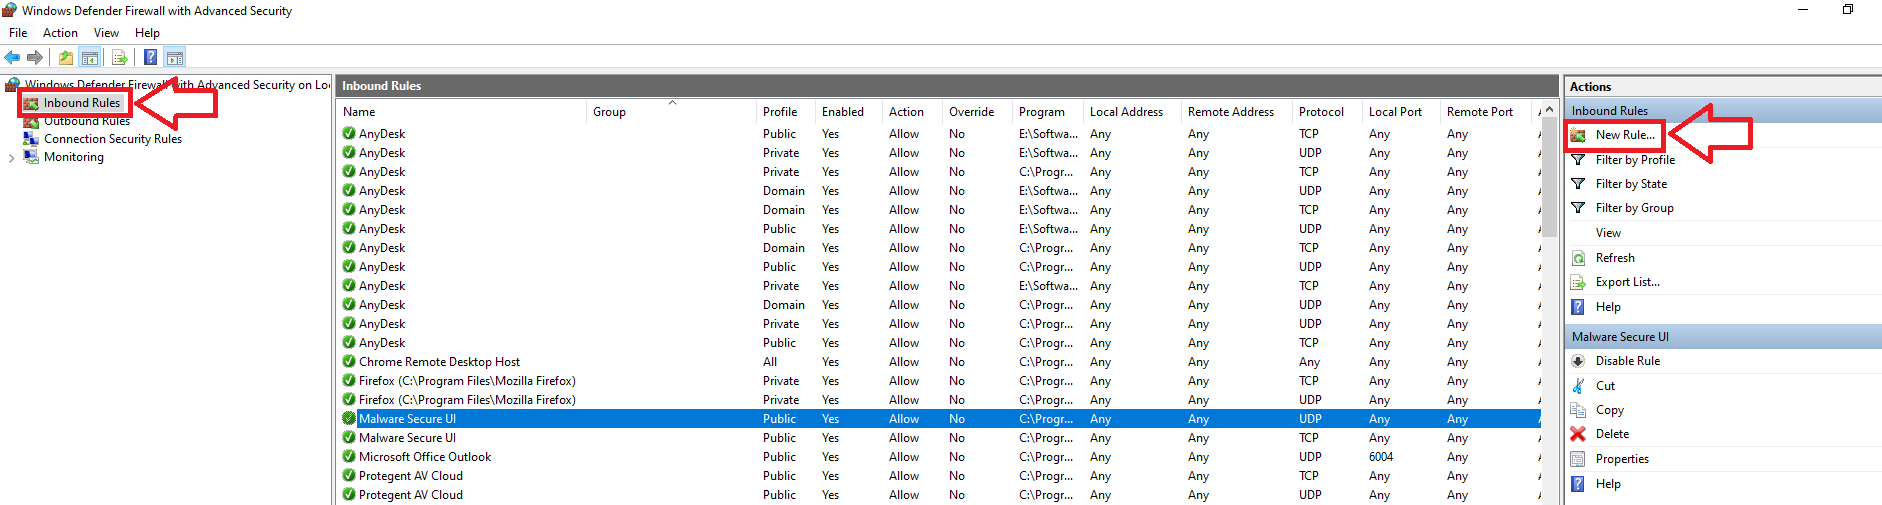Image resolution: width=1882 pixels, height=505 pixels.
Task: Open Help from the blue question-mark toolbar icon
Action: 150,57
